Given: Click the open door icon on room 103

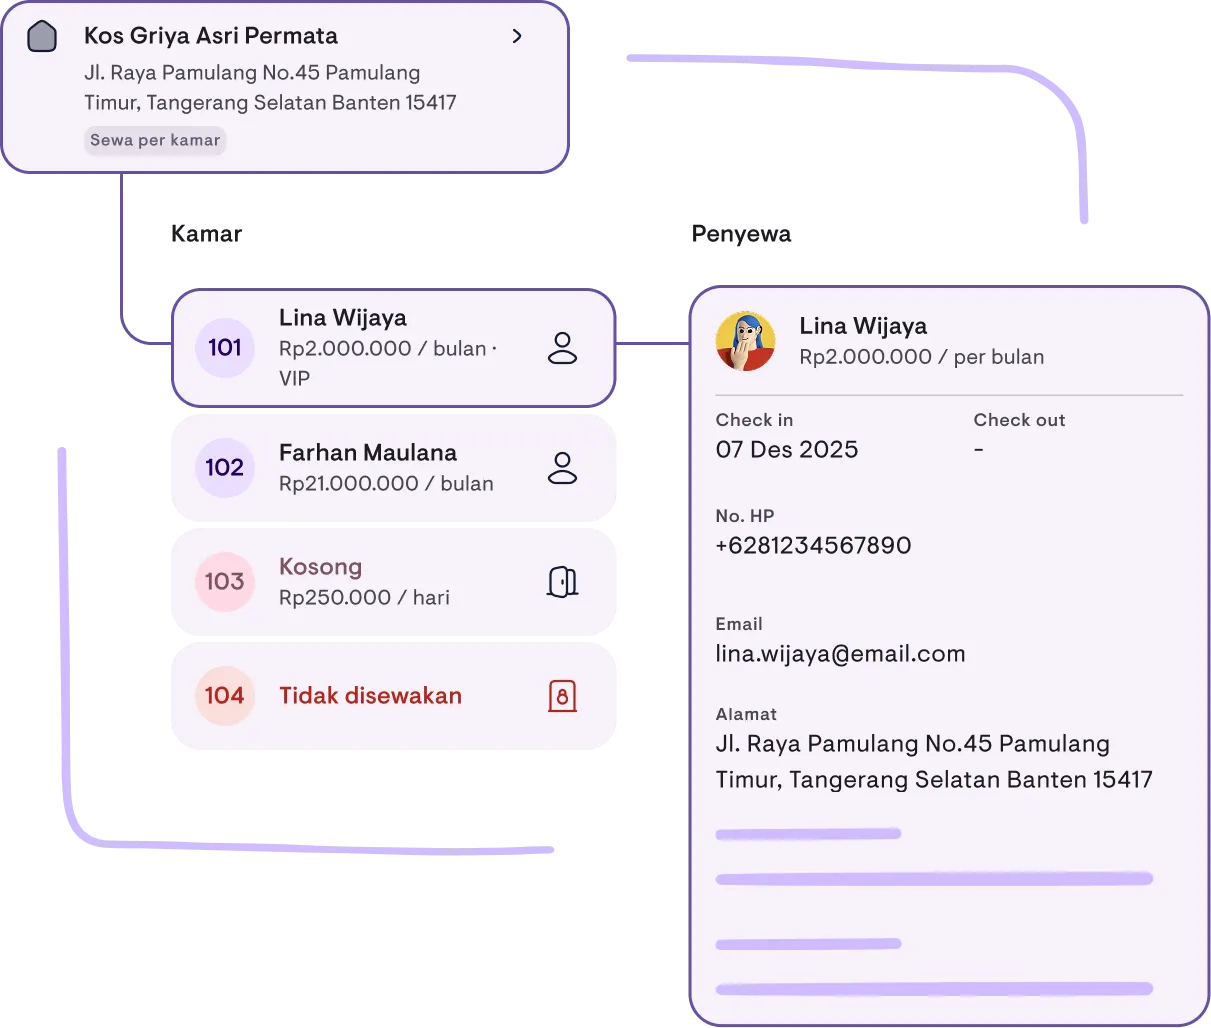Looking at the screenshot, I should 563,582.
